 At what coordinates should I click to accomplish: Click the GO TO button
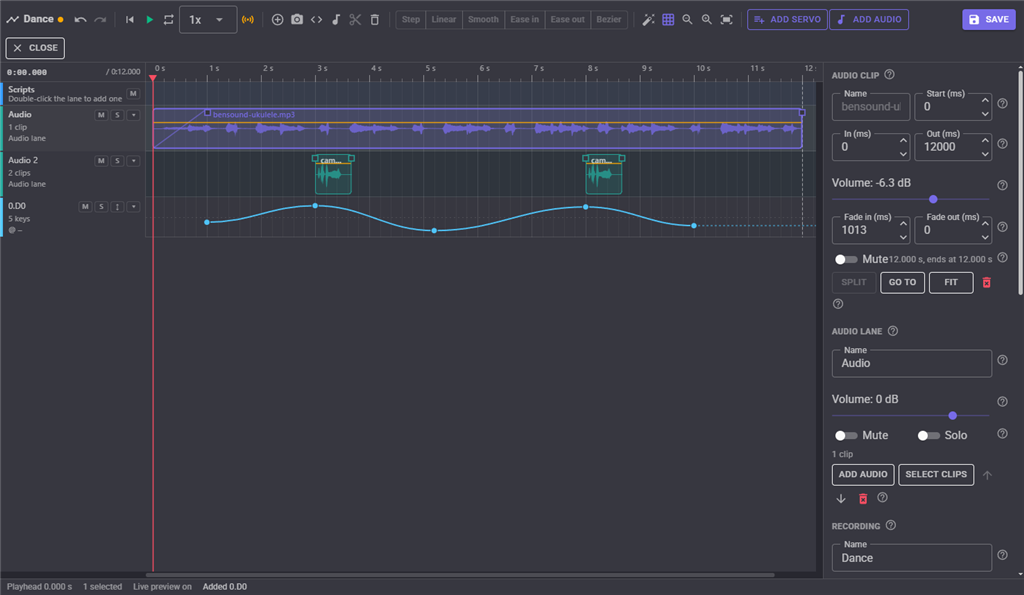click(x=902, y=283)
